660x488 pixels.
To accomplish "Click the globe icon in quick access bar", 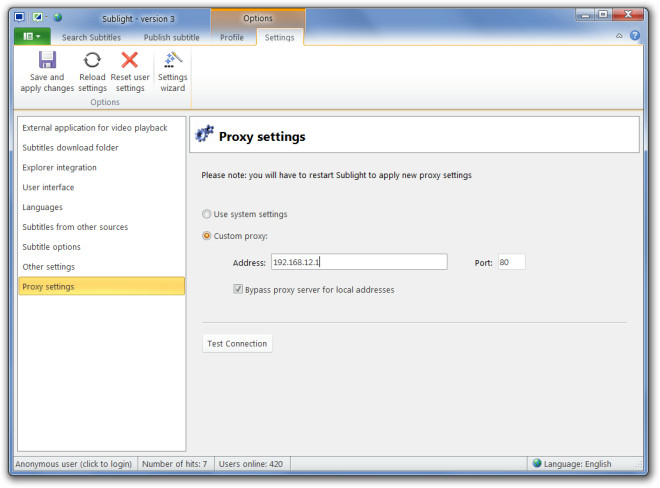I will pos(58,17).
